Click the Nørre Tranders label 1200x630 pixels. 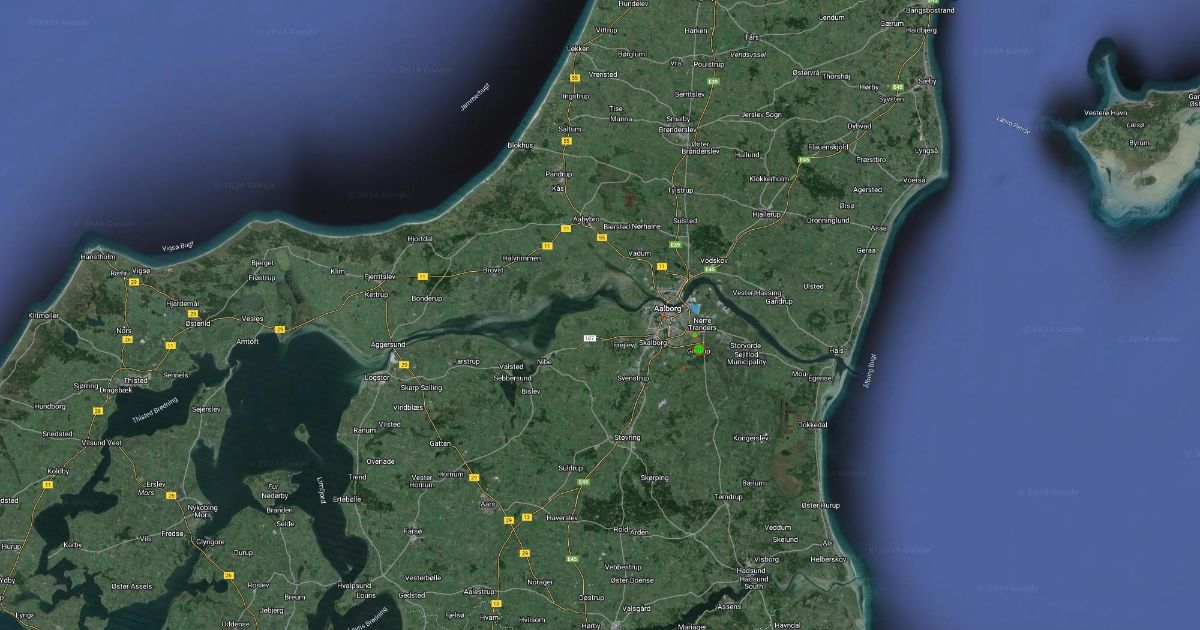701,324
